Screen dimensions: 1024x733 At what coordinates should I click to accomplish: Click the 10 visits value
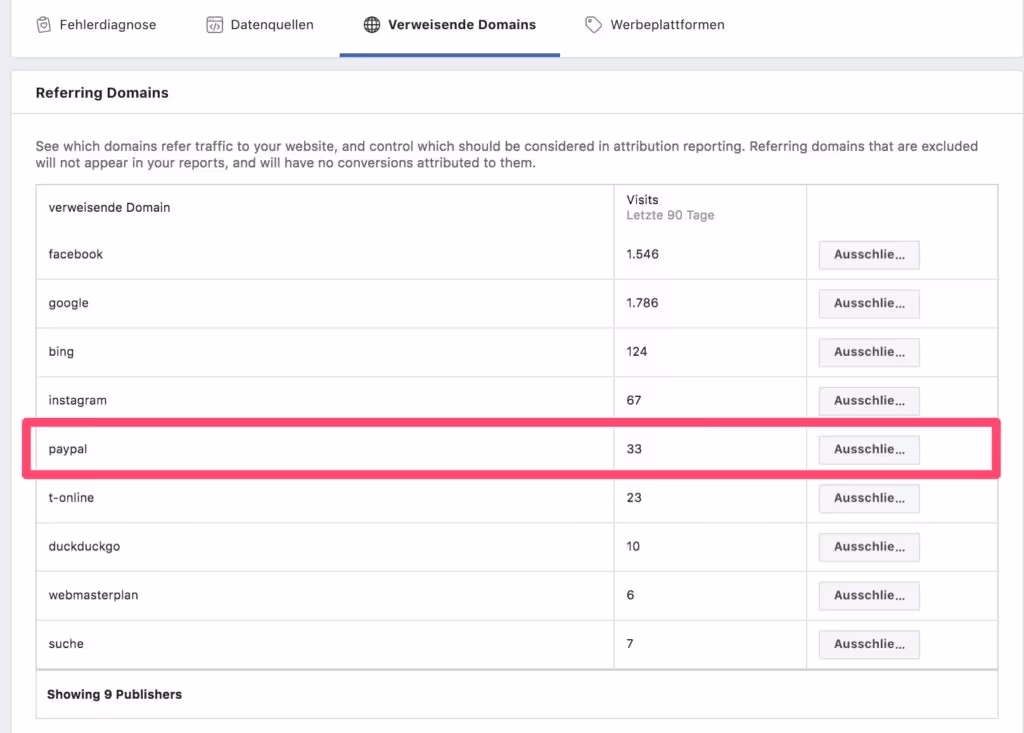(x=633, y=546)
